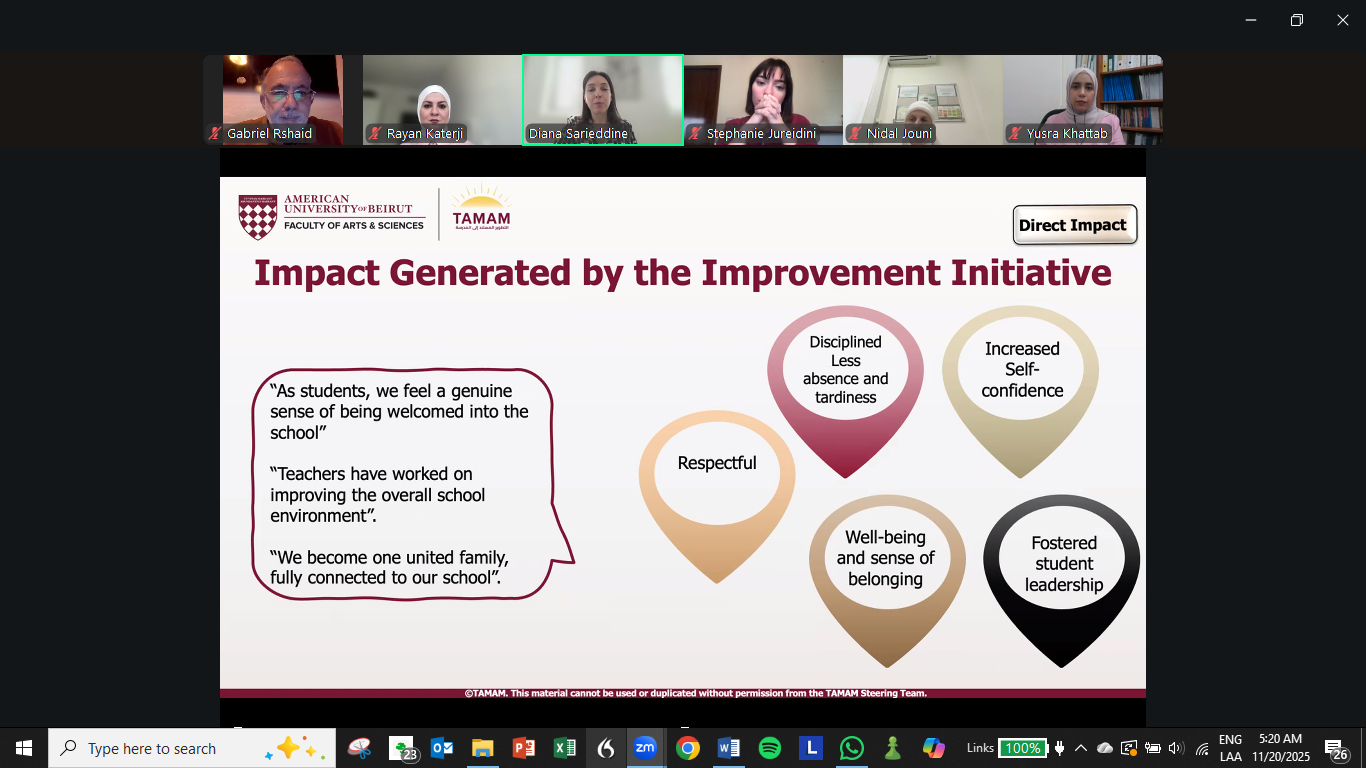Select Gabriel Rshaid's video thumbnail

[x=283, y=100]
